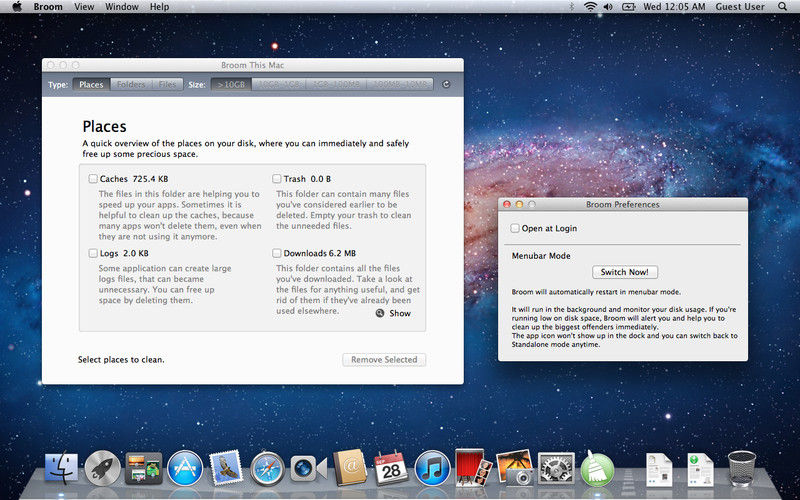Open the View menu

point(84,7)
